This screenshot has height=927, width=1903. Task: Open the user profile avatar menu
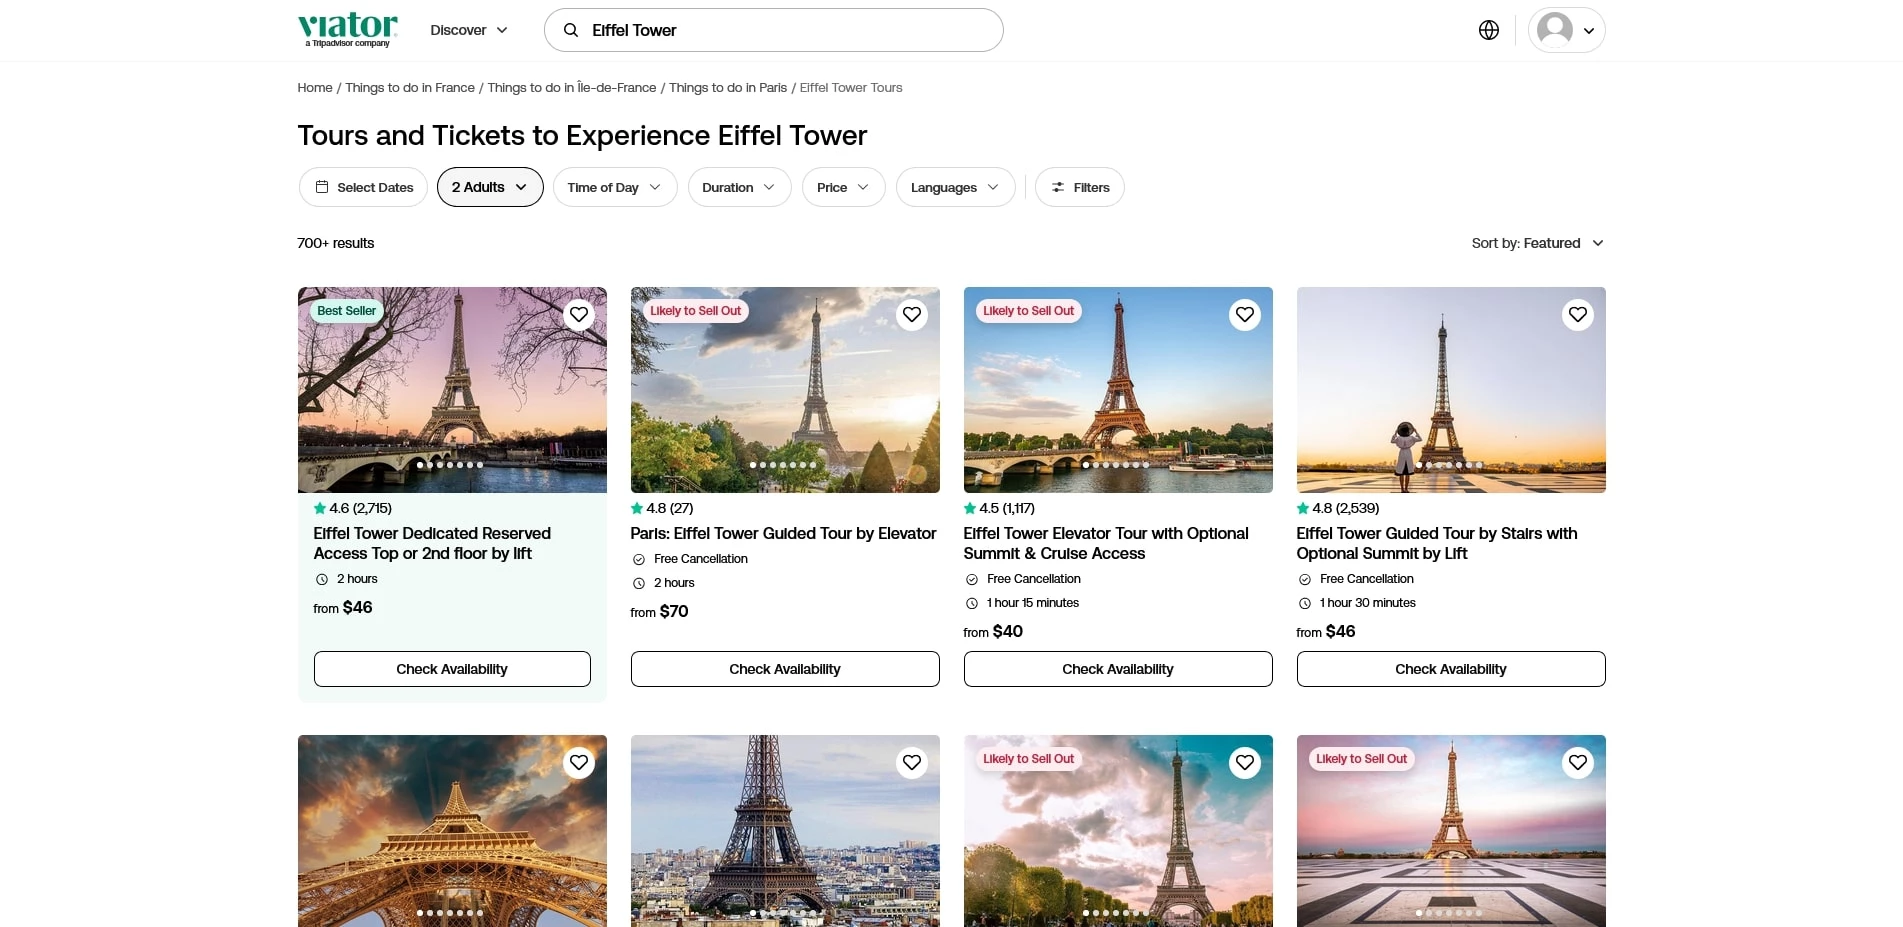tap(1566, 30)
